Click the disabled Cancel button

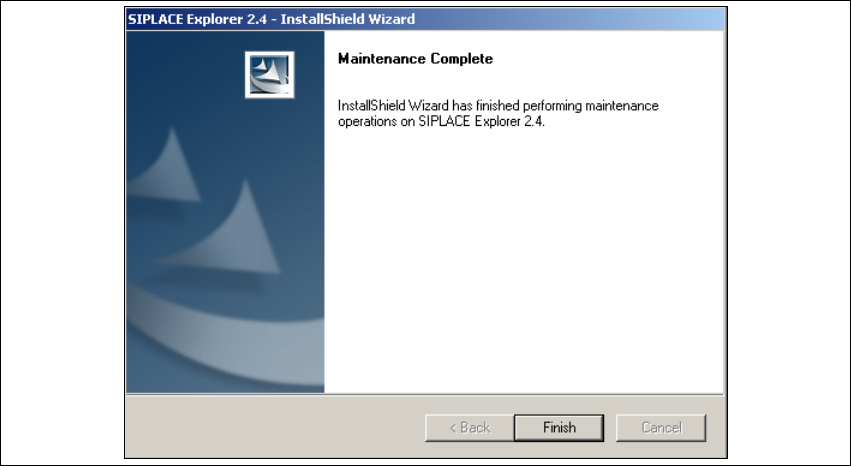(661, 427)
